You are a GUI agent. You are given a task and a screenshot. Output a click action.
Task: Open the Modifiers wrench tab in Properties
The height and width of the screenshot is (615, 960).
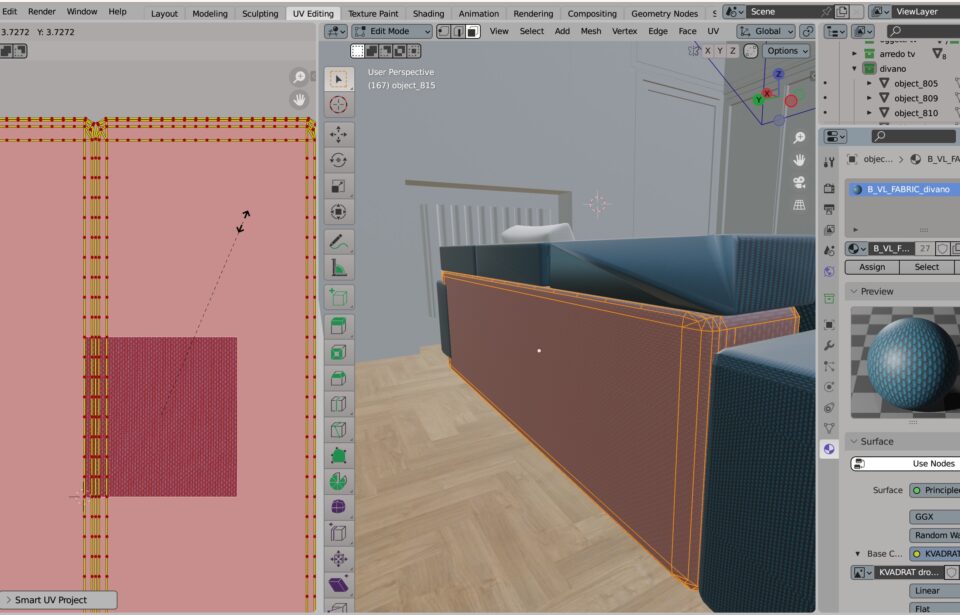click(x=829, y=345)
